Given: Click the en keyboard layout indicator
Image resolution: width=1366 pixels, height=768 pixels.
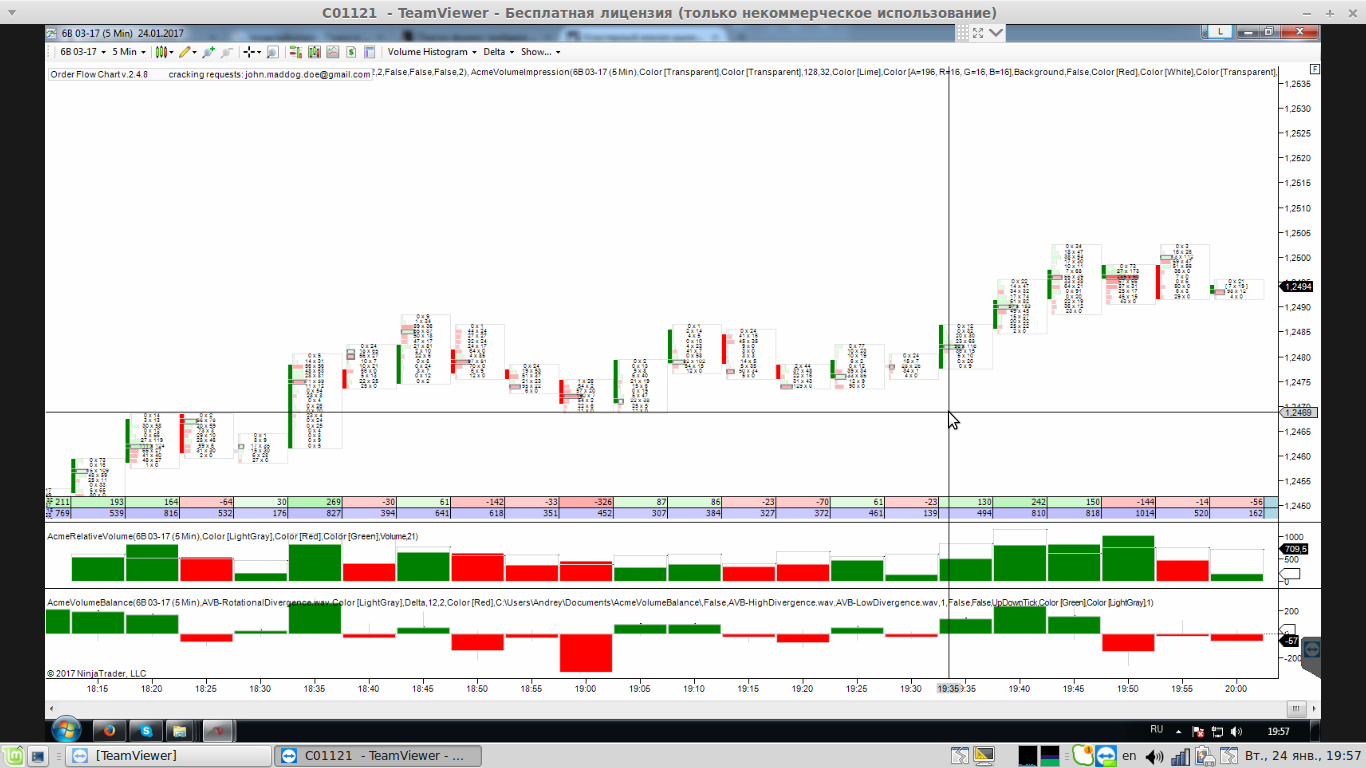Looking at the screenshot, I should point(1129,756).
